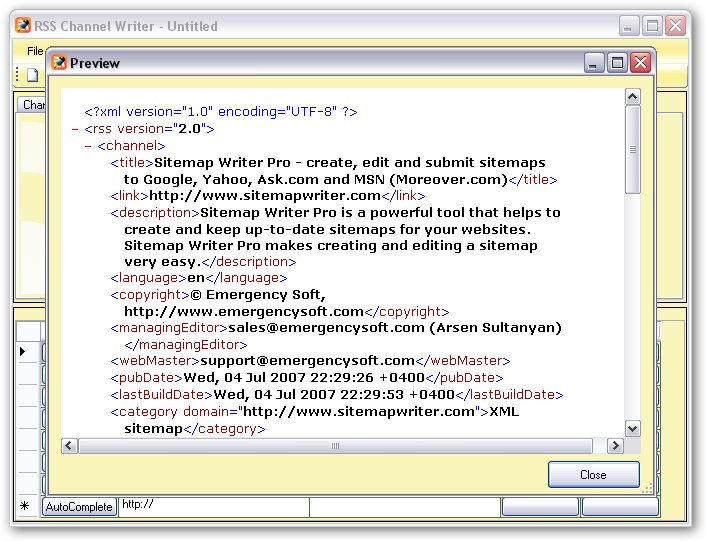Click the horizontal scrollbar left arrow
The width and height of the screenshot is (706, 541).
69,446
